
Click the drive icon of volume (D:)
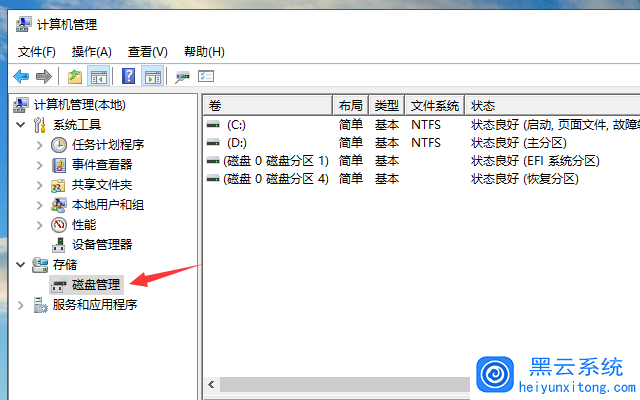[213, 143]
